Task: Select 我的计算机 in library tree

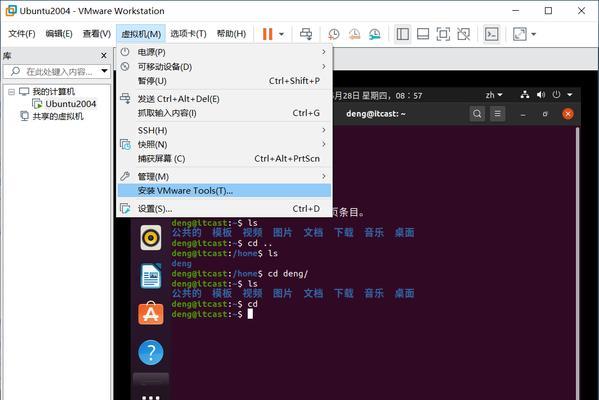Action: point(53,92)
